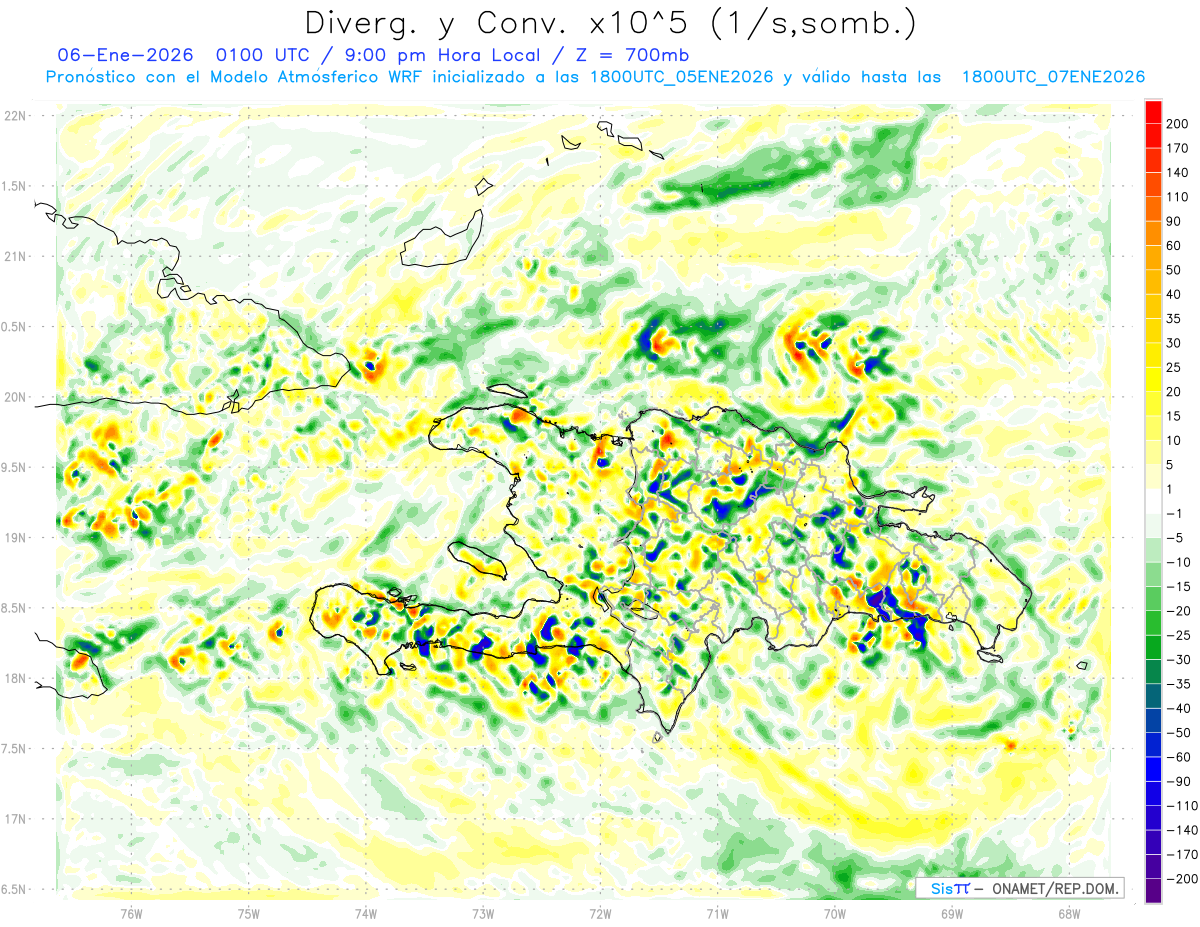Click the '68W' longitude label

click(1069, 913)
